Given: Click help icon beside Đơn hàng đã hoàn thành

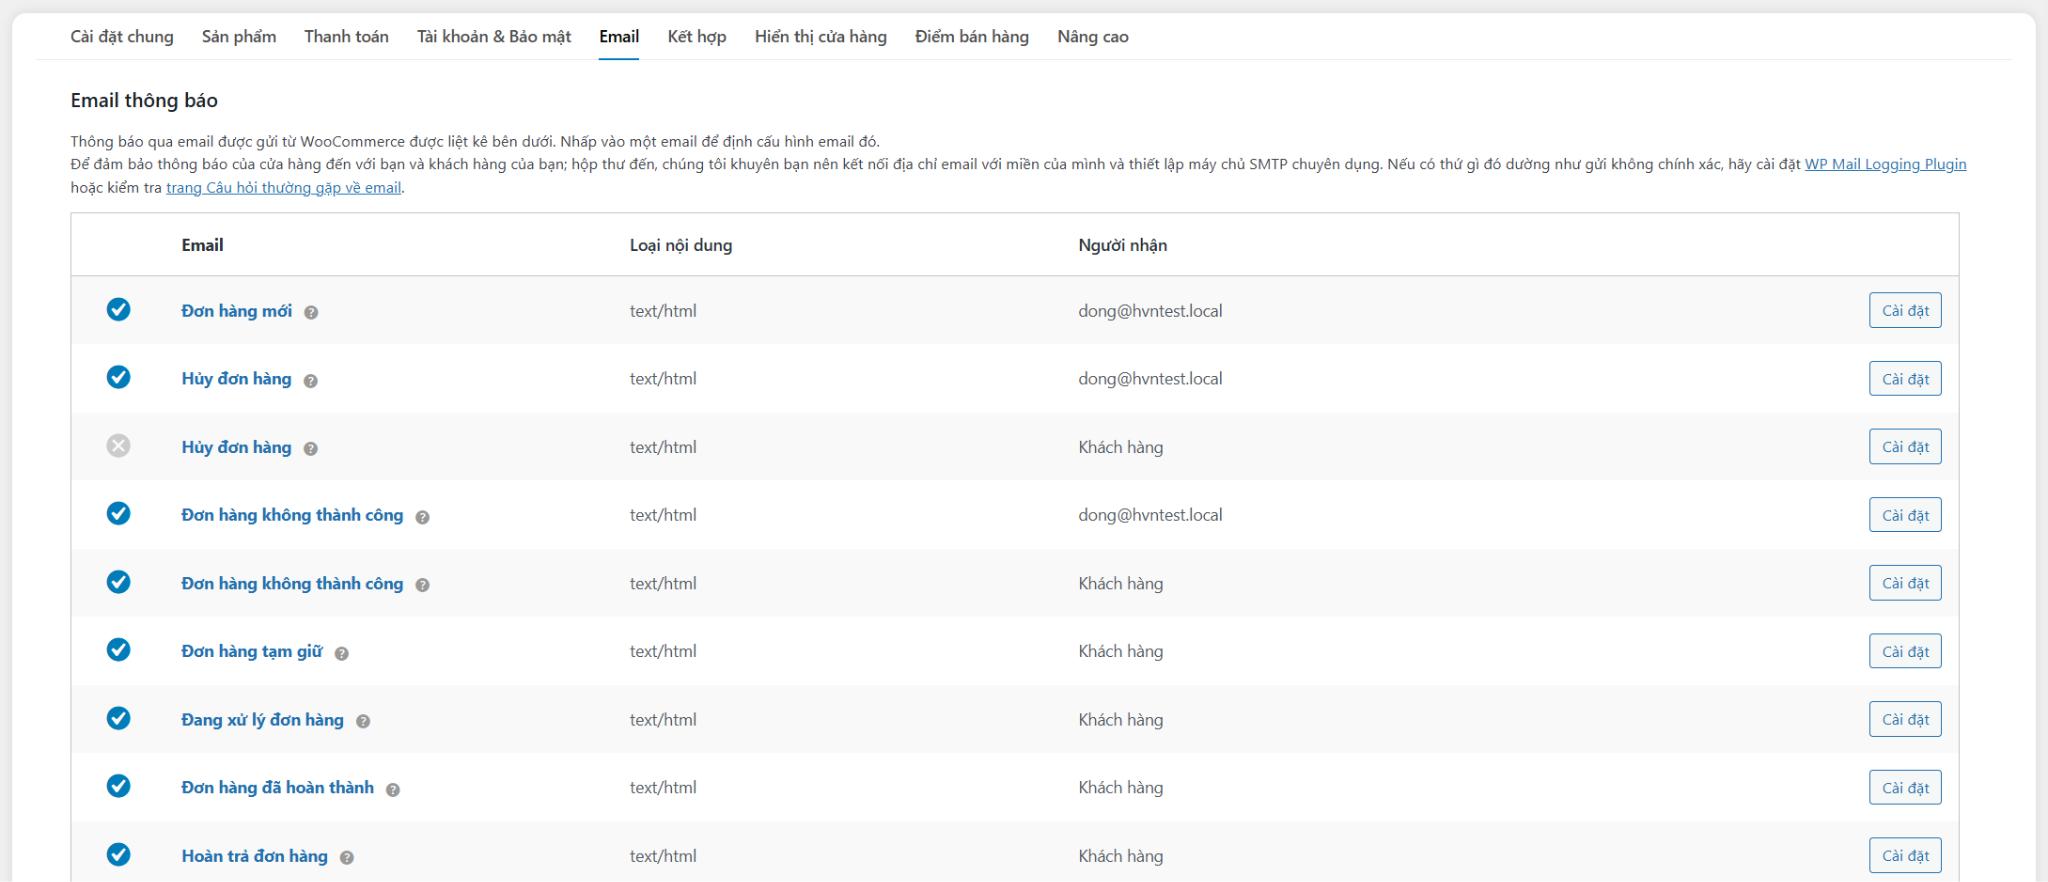Looking at the screenshot, I should pyautogui.click(x=393, y=789).
